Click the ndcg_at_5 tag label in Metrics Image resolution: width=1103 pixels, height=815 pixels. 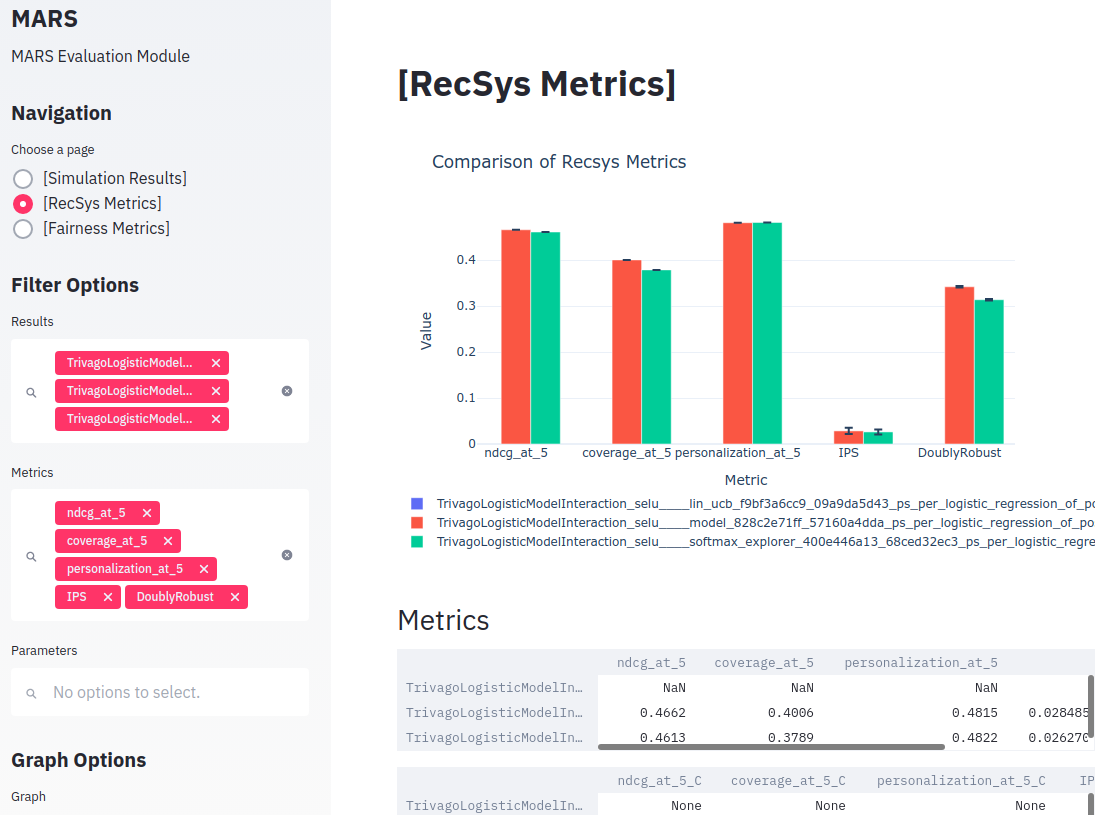point(96,513)
